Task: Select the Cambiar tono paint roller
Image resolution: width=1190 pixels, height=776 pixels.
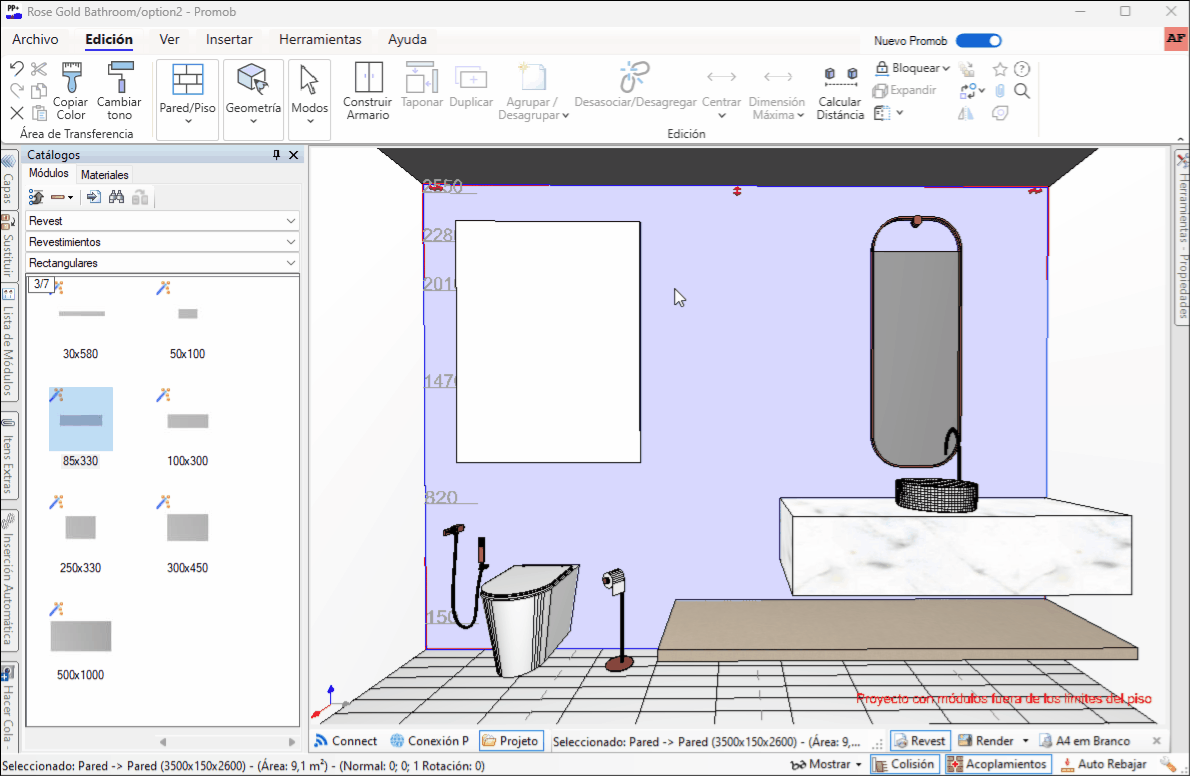Action: [x=119, y=91]
